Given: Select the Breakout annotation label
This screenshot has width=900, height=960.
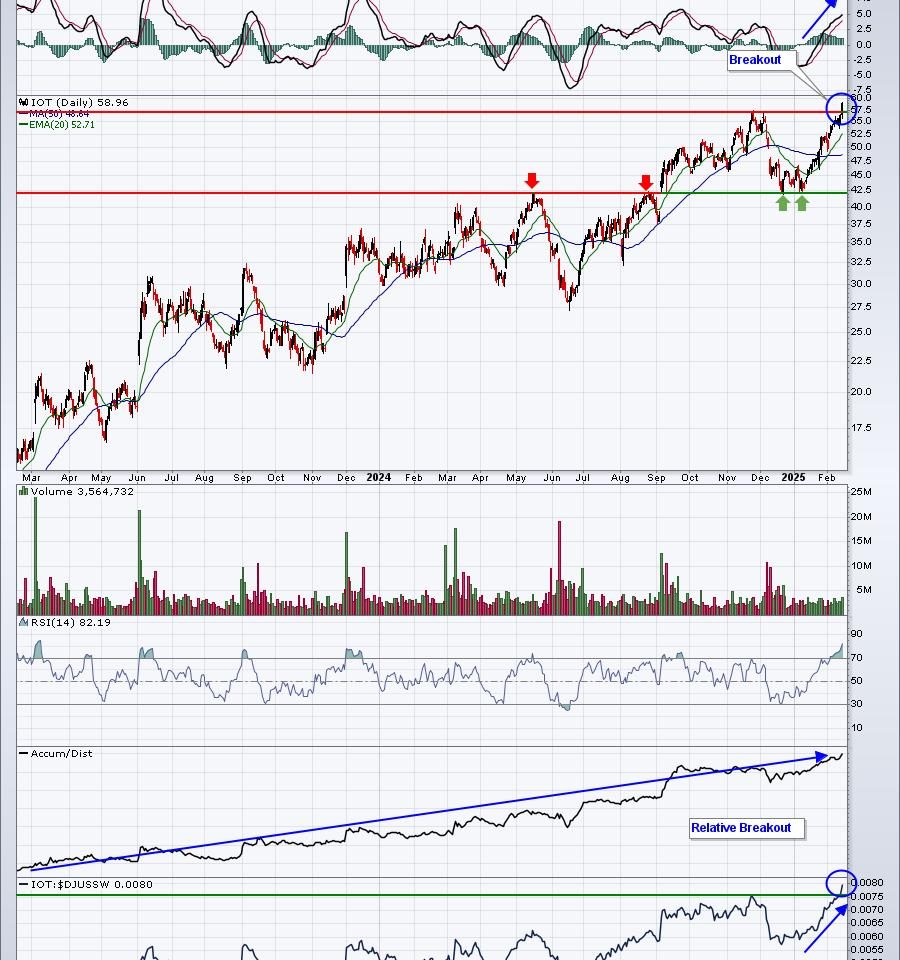Looking at the screenshot, I should click(755, 60).
